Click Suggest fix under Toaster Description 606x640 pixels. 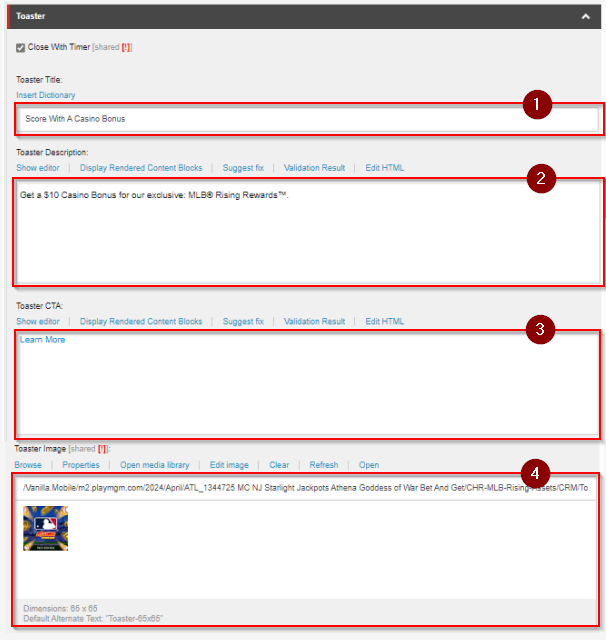tap(243, 168)
